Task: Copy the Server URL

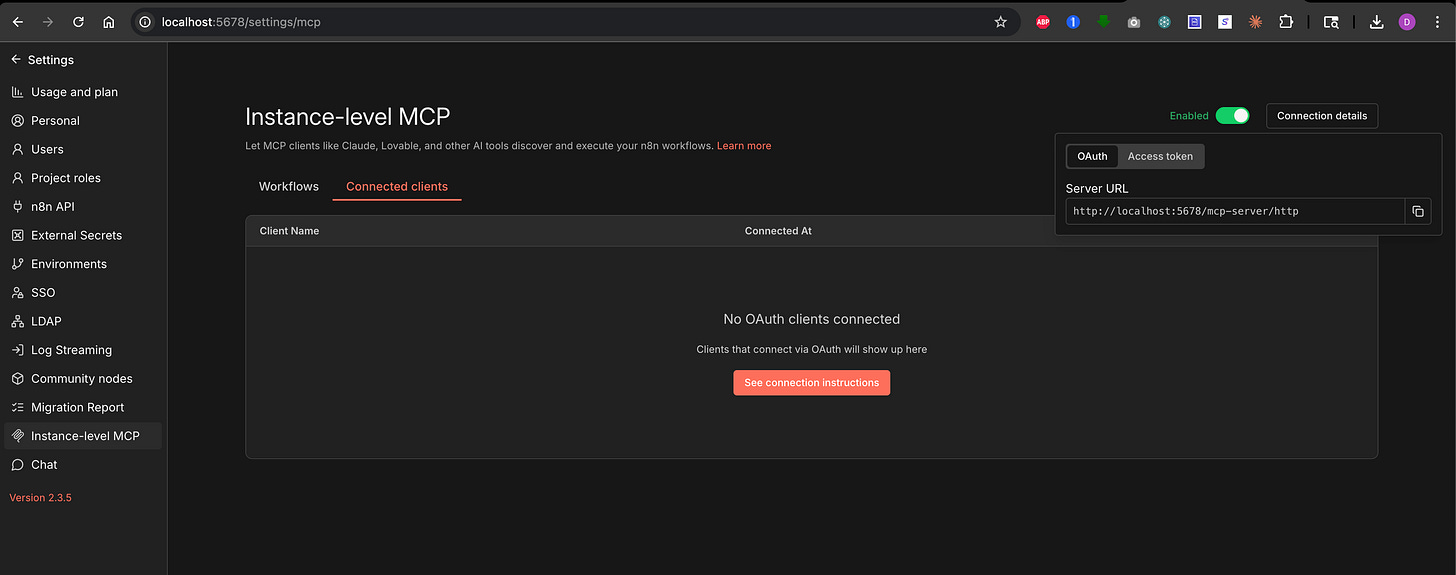Action: click(x=1418, y=211)
